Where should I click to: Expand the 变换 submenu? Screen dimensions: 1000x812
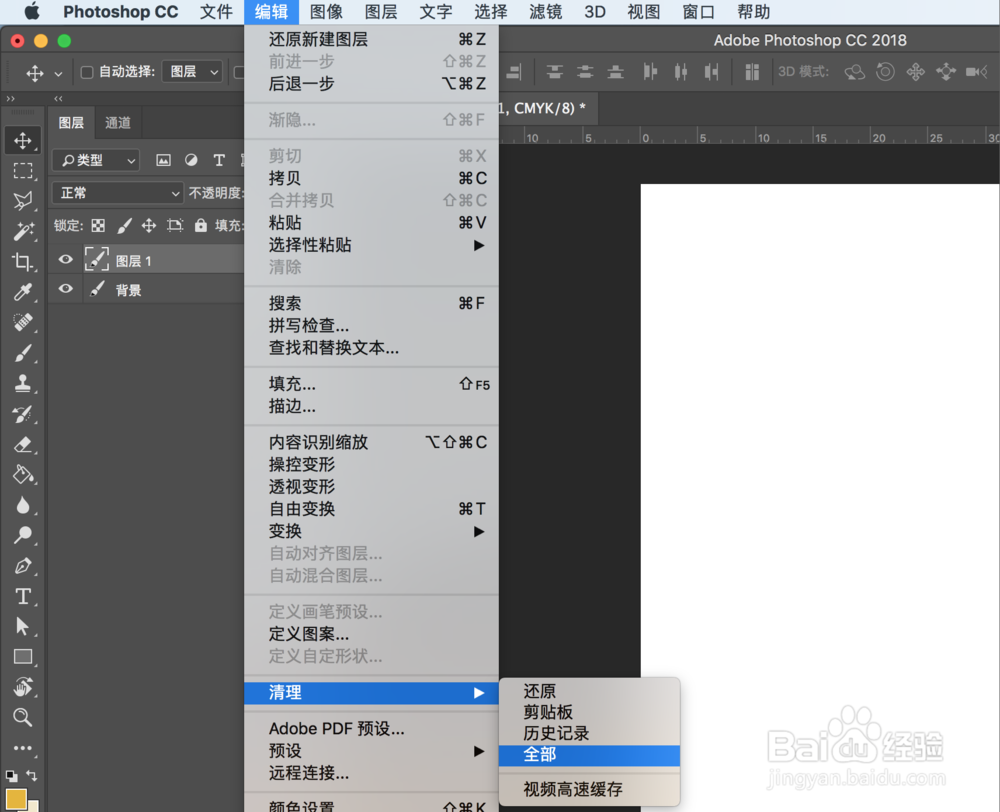371,531
